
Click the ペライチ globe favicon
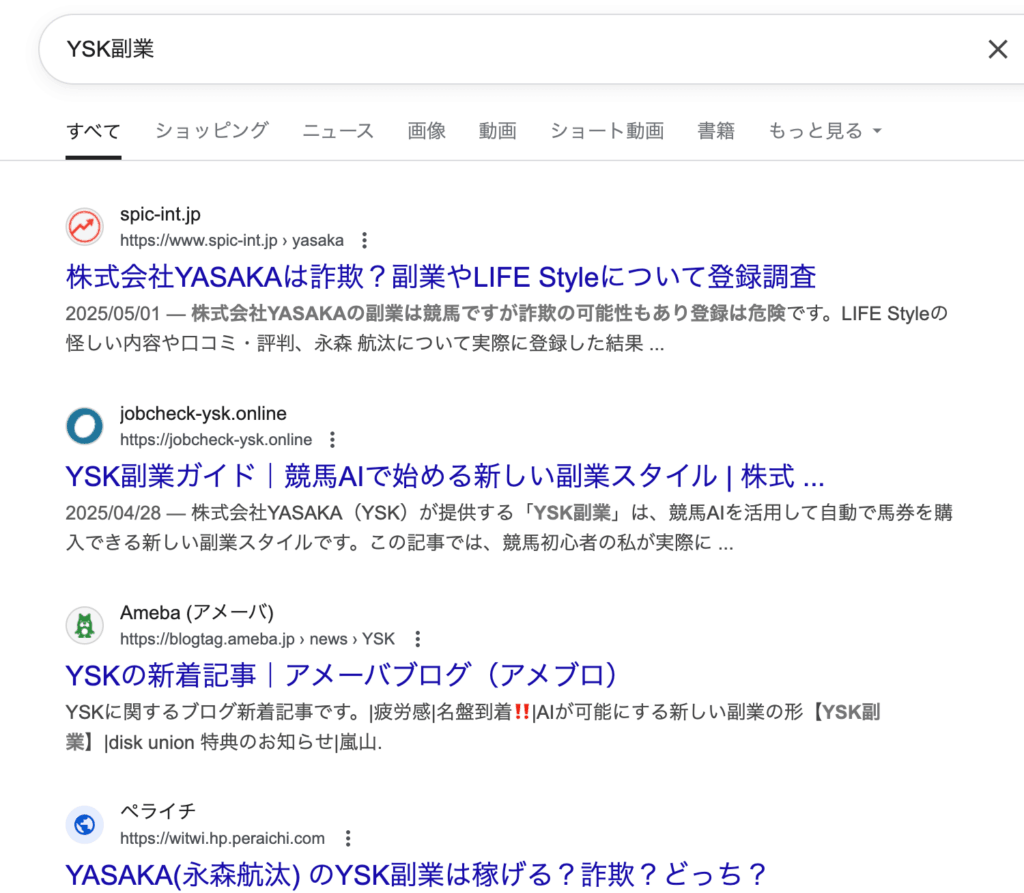[85, 824]
